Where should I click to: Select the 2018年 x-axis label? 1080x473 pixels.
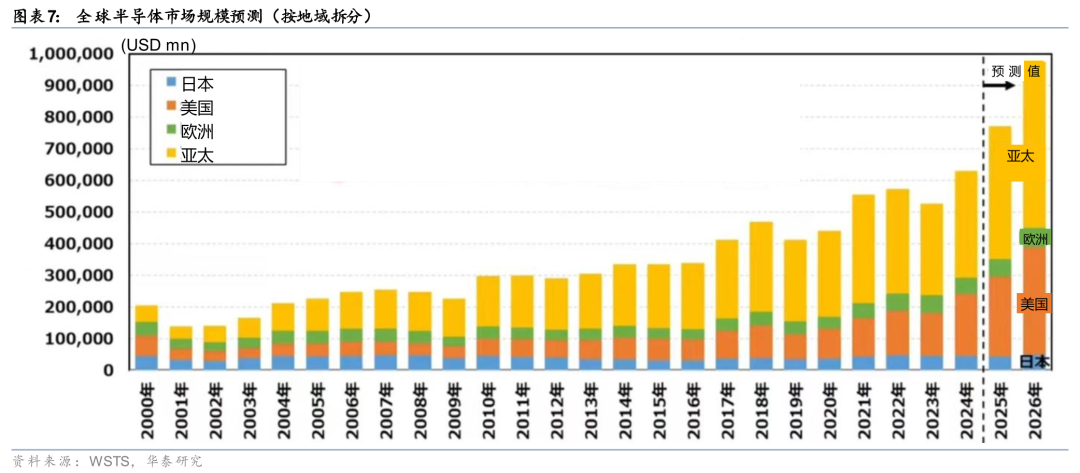[761, 410]
